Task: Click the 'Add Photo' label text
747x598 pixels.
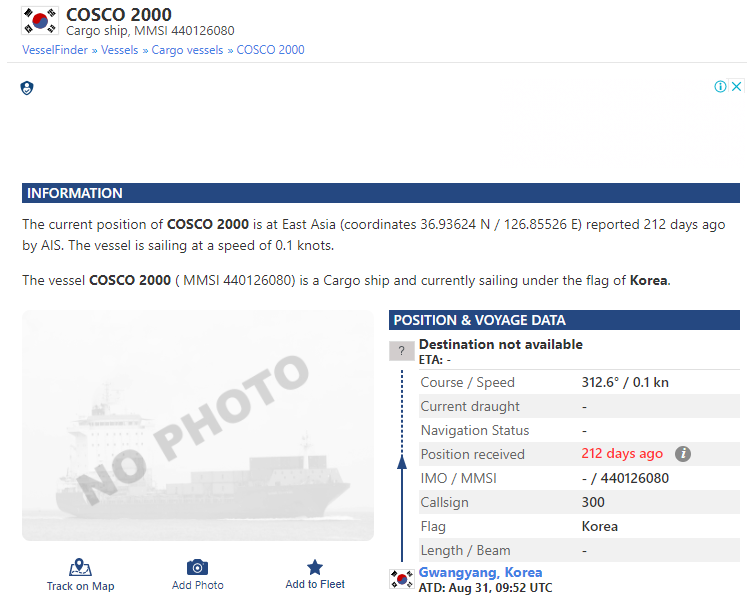Action: (x=197, y=585)
